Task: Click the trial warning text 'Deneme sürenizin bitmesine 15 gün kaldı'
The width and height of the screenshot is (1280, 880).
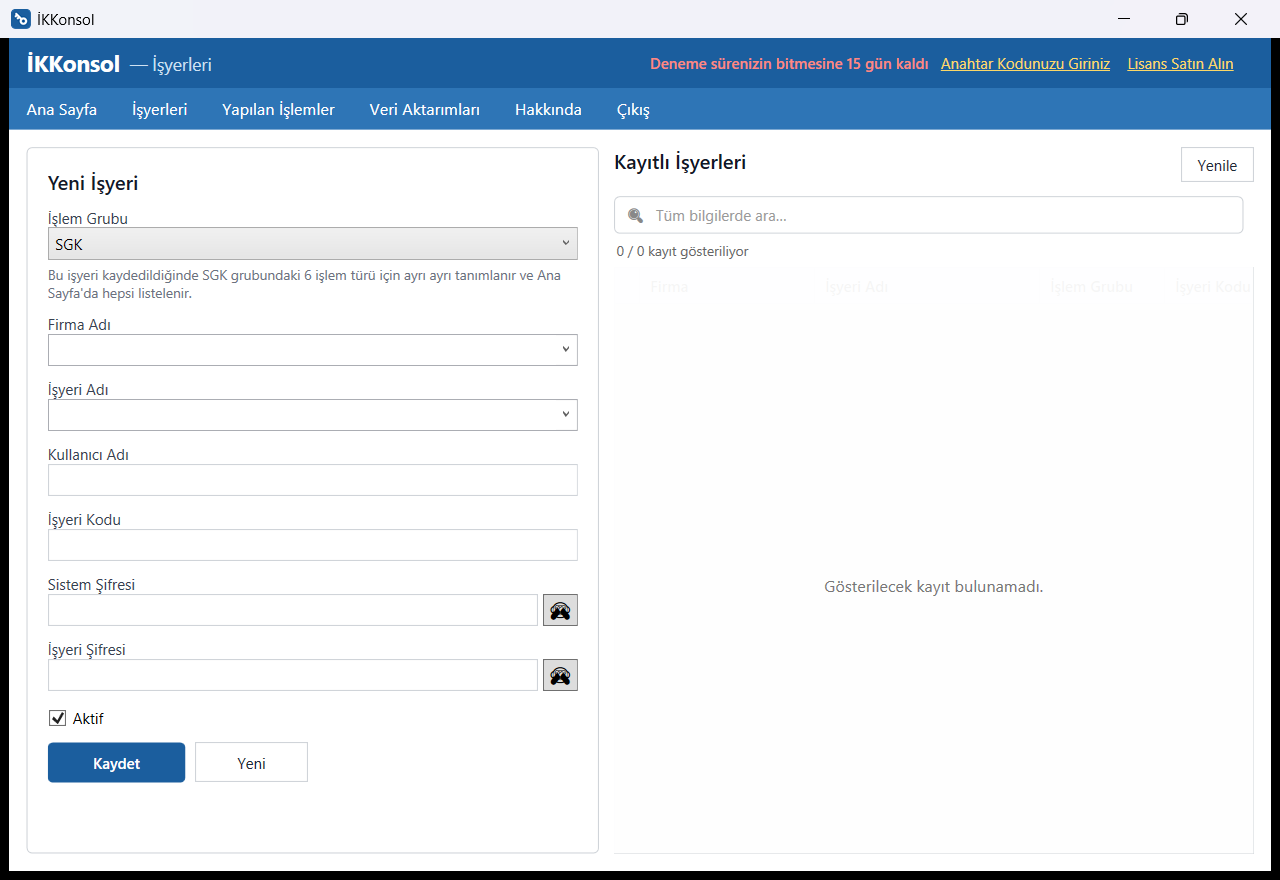Action: tap(789, 63)
